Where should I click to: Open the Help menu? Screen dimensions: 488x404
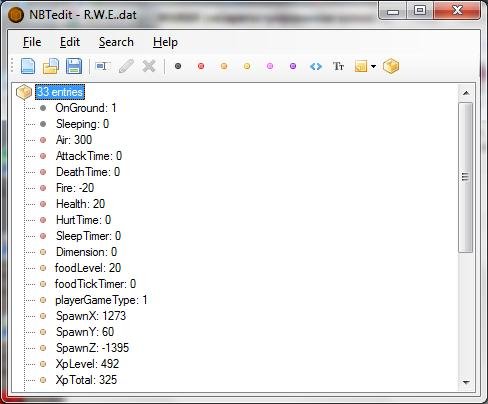(x=165, y=42)
